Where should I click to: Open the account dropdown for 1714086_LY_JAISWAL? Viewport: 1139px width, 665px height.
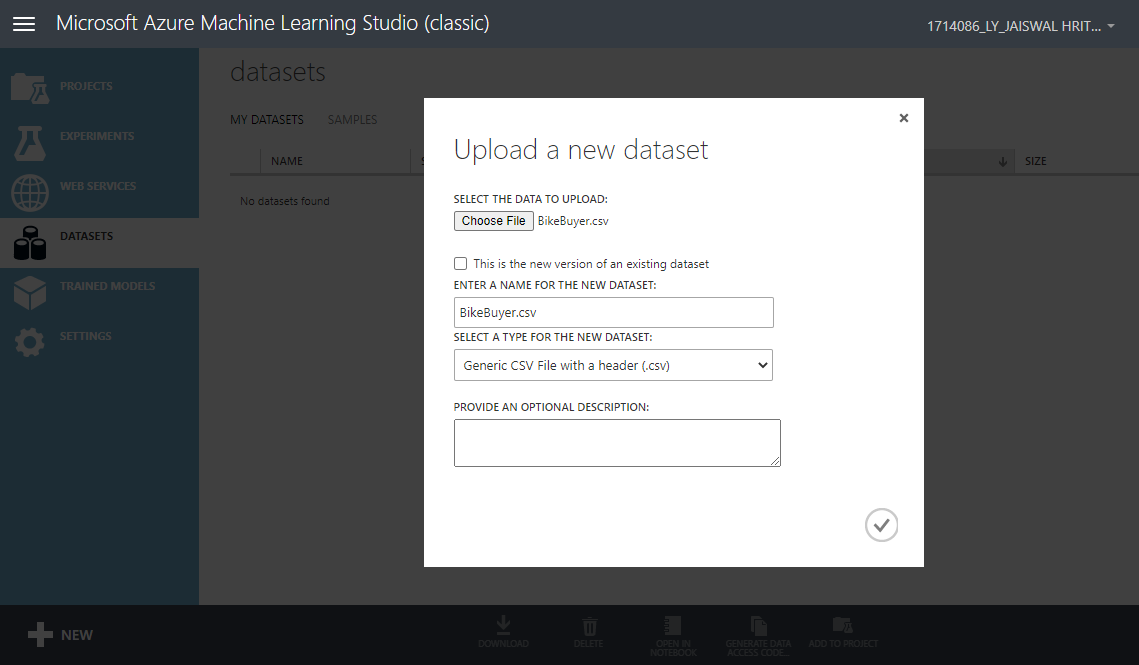coord(1020,26)
